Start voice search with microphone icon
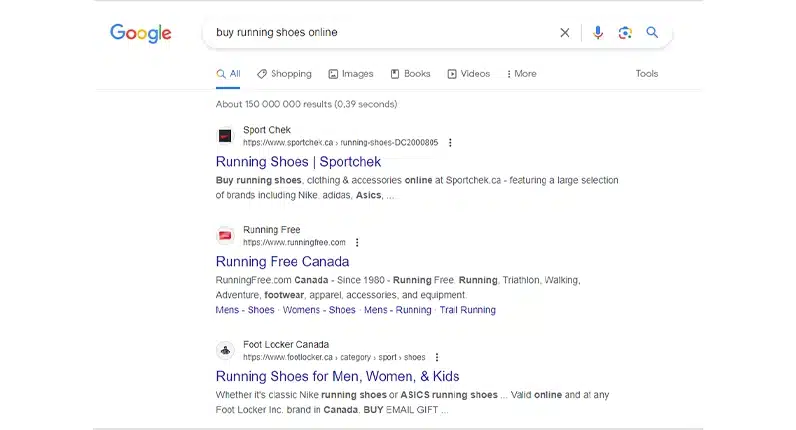796x430 pixels. (598, 32)
